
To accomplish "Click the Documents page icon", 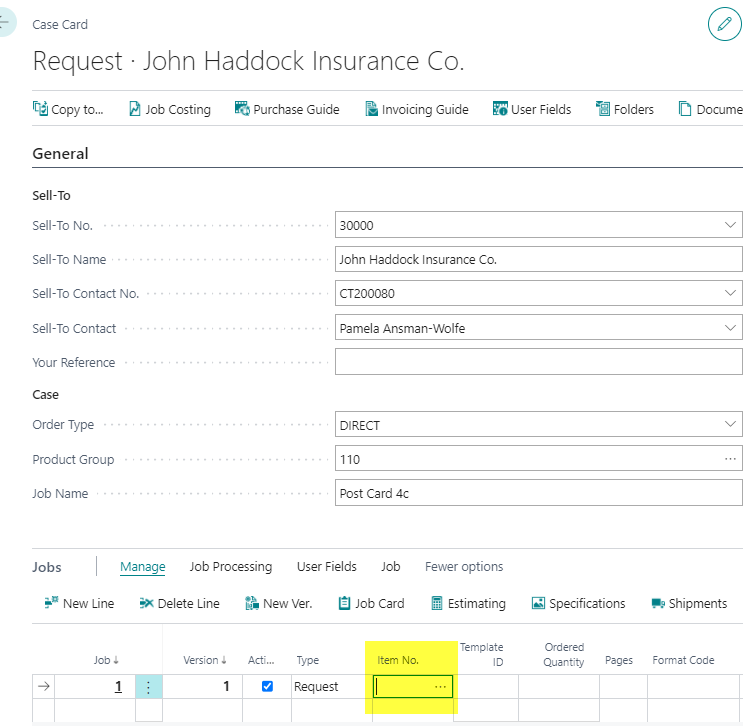I will [685, 109].
